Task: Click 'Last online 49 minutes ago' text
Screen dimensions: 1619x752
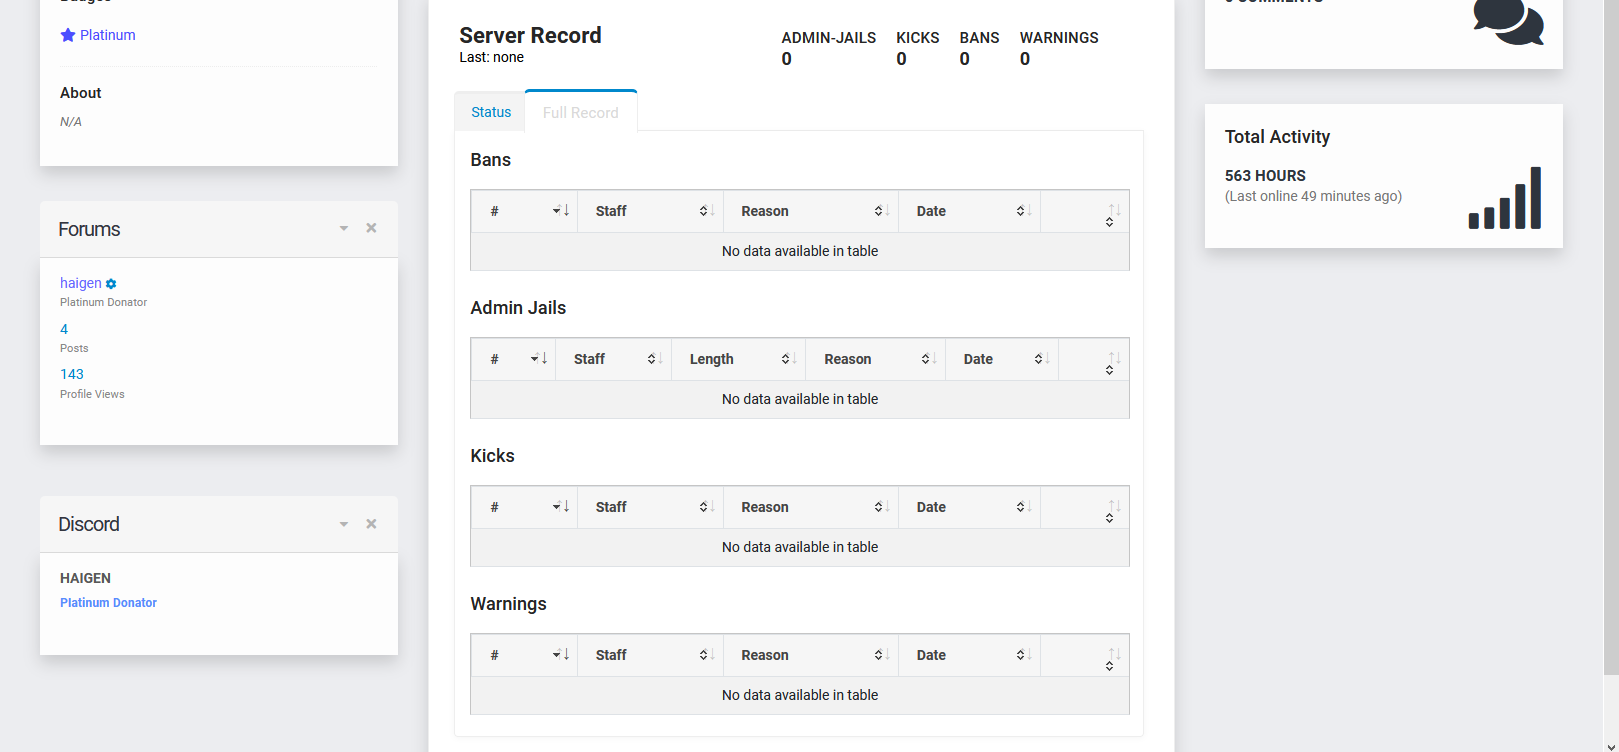Action: (1313, 196)
